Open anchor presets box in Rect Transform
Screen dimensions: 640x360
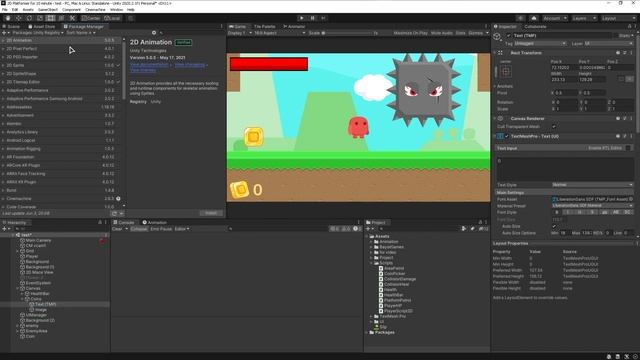coord(506,71)
